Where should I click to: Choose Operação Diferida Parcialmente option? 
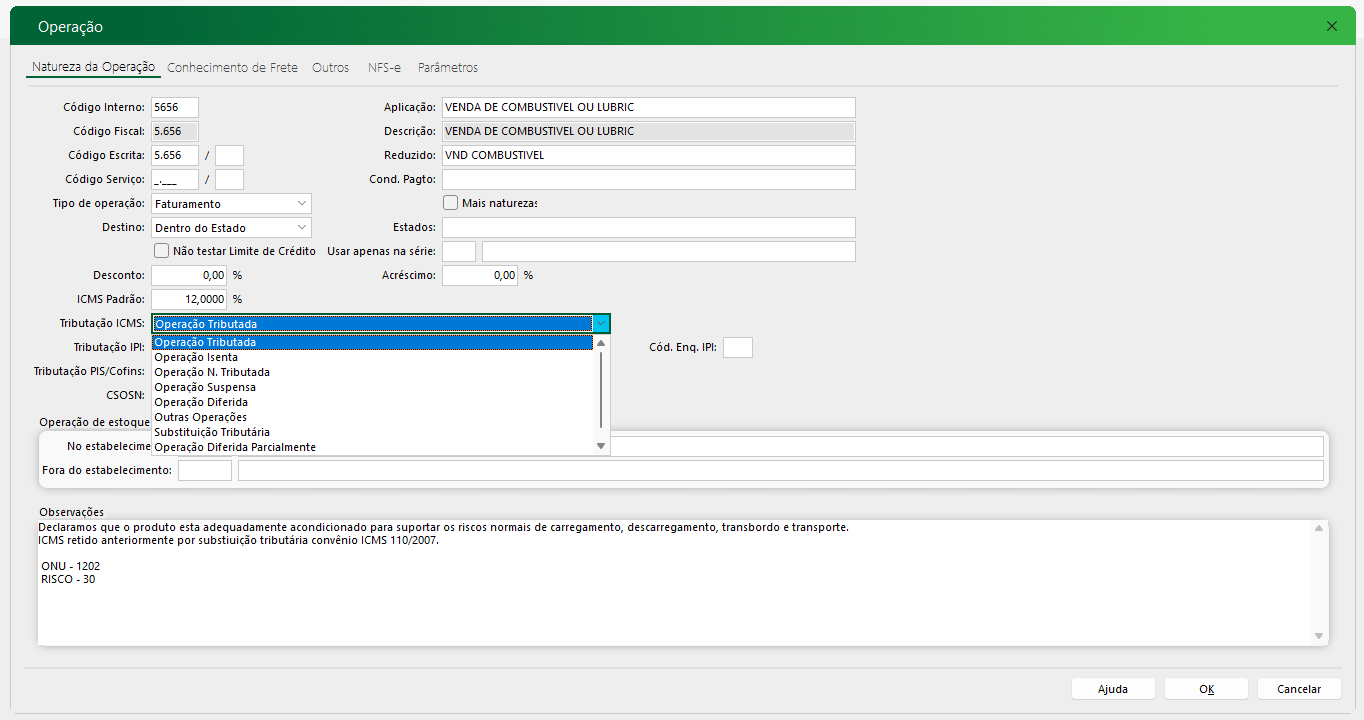tap(372, 447)
